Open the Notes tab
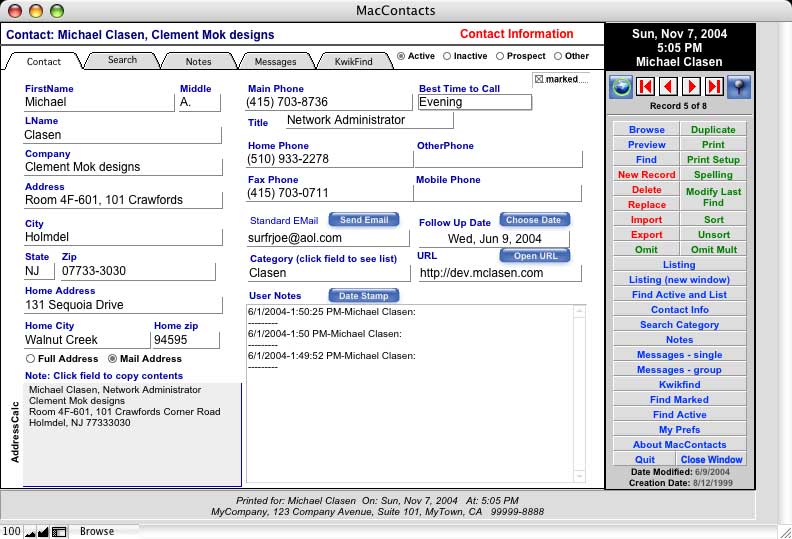The width and height of the screenshot is (792, 539). click(199, 61)
